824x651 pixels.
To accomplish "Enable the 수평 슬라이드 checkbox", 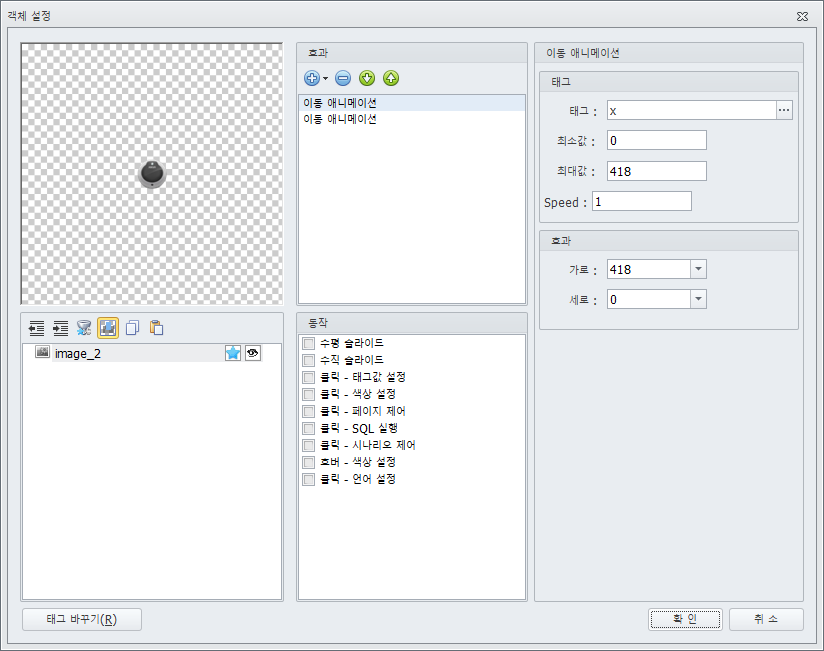I will coord(308,343).
